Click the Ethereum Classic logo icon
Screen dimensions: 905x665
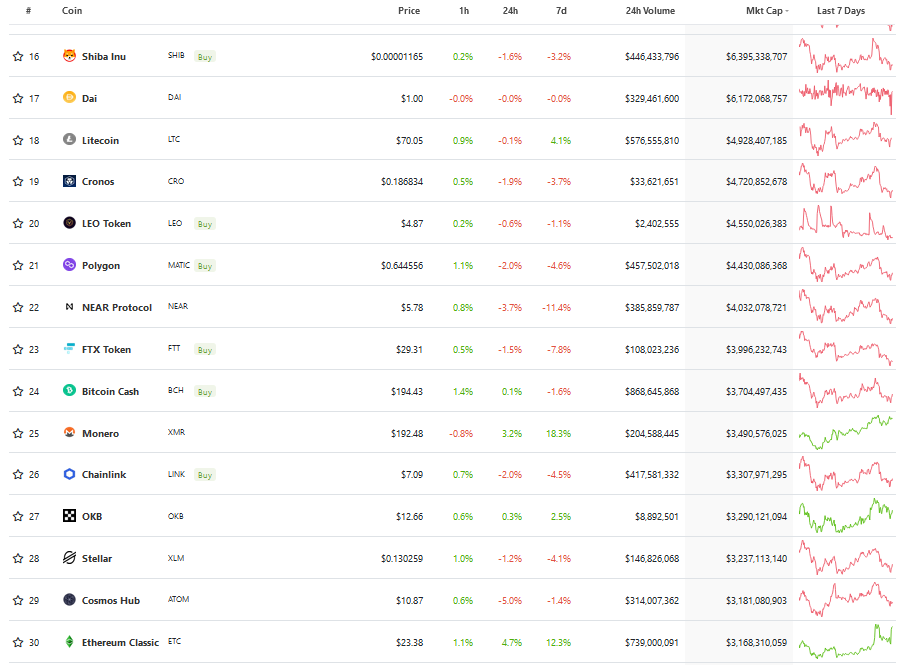tap(69, 642)
